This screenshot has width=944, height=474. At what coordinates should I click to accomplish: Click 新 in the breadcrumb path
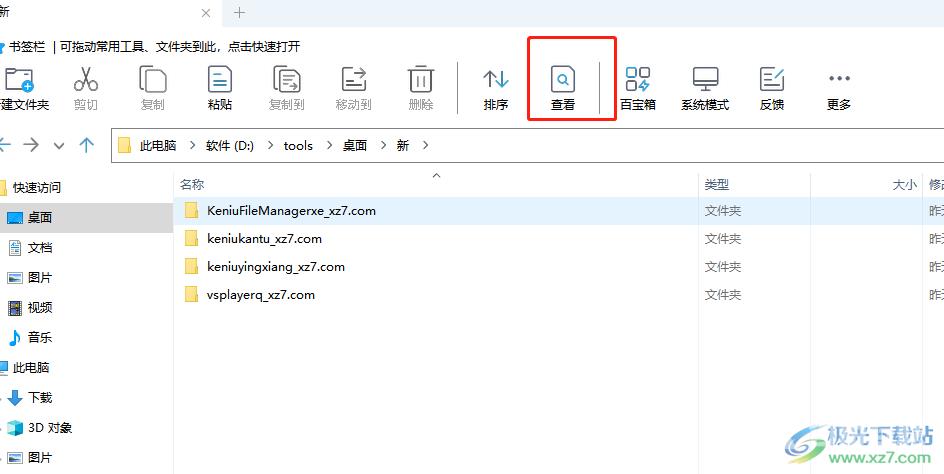pyautogui.click(x=403, y=145)
